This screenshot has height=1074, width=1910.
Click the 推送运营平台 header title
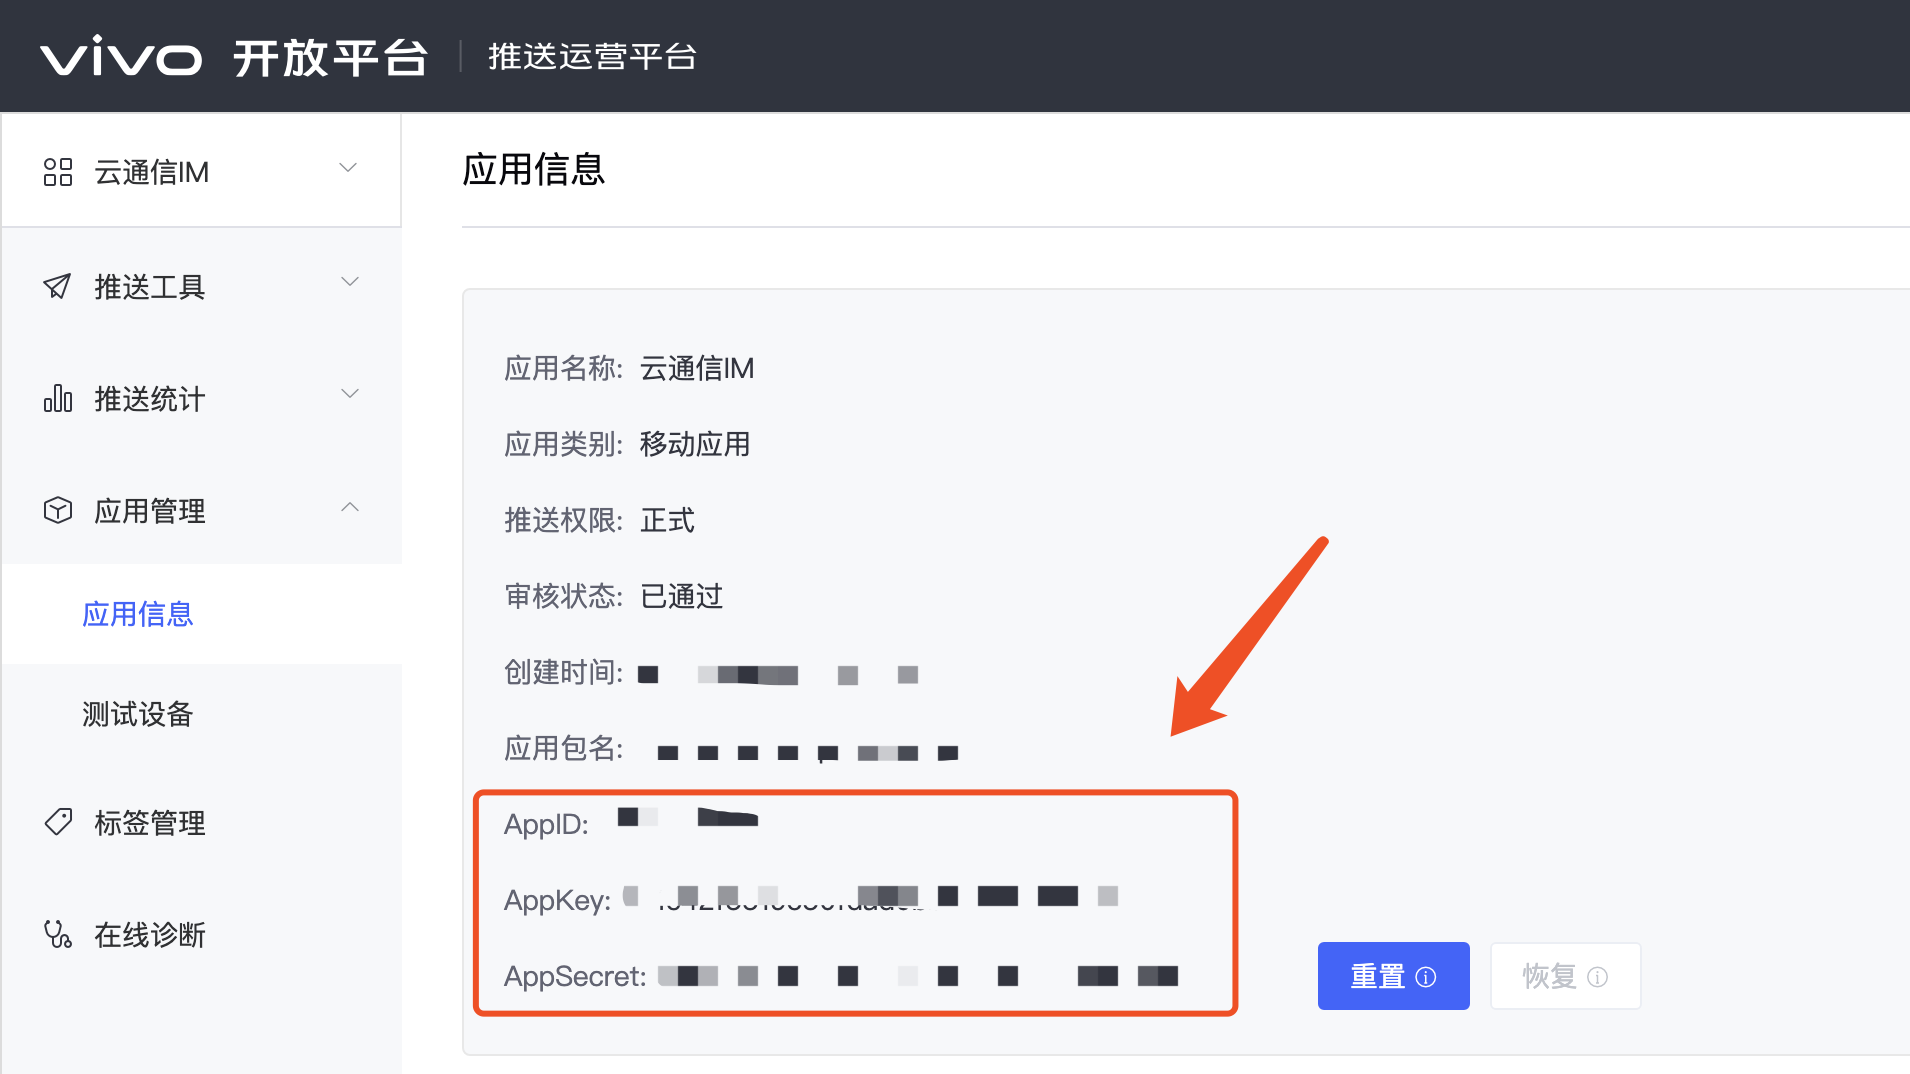click(592, 57)
